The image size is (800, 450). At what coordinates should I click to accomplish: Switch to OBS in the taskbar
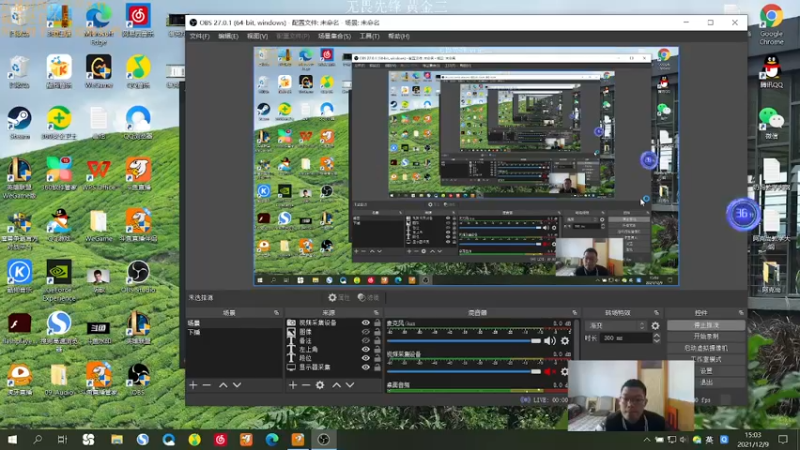(x=323, y=439)
